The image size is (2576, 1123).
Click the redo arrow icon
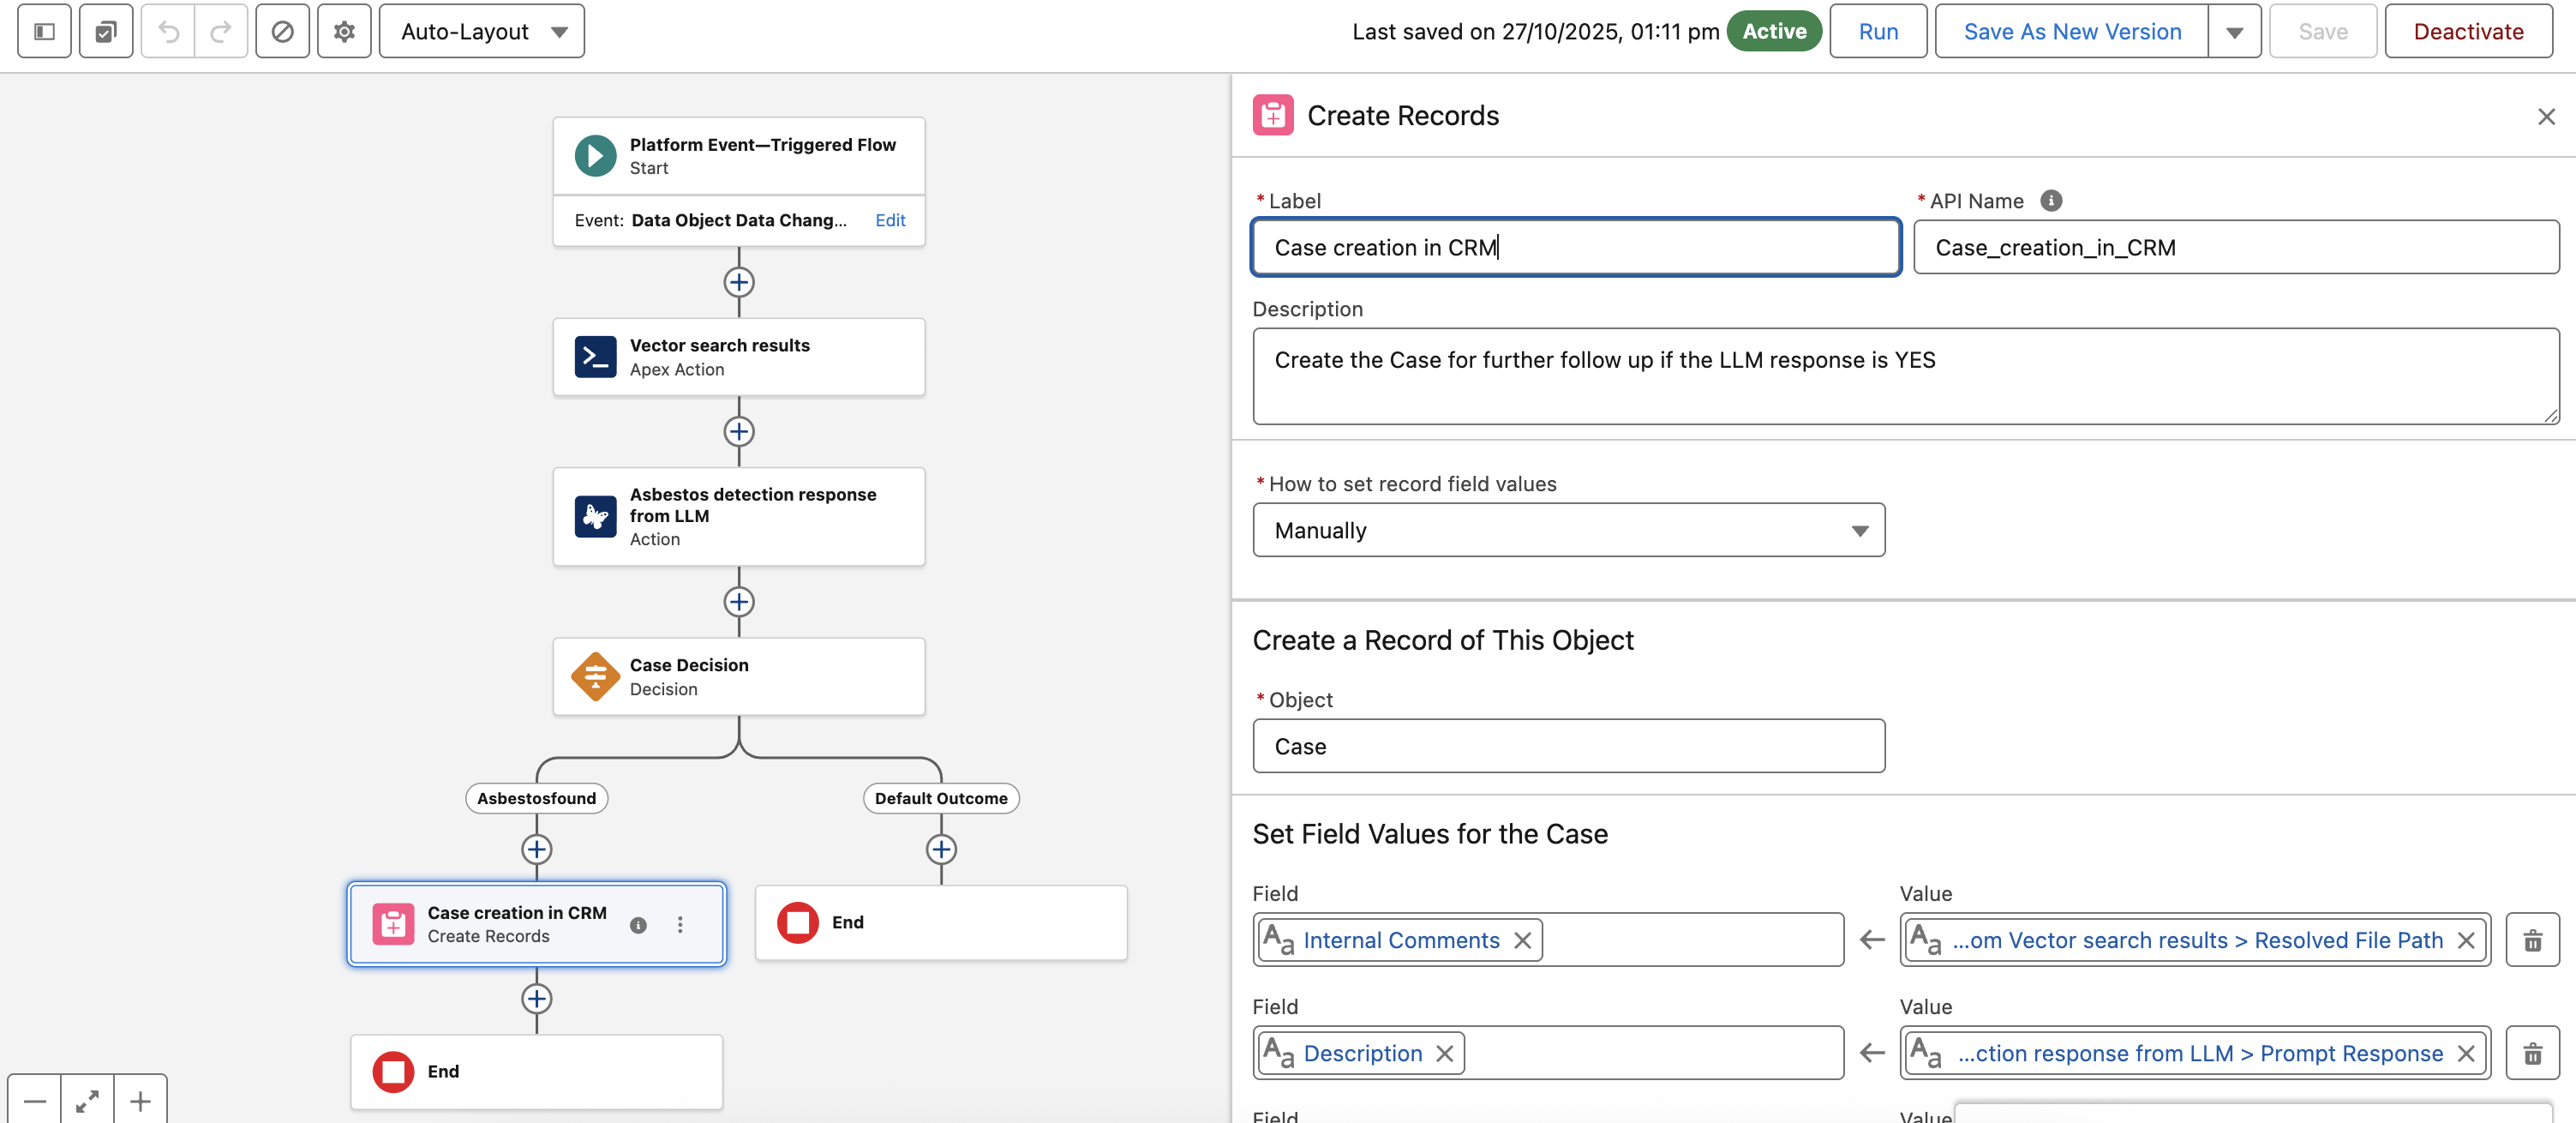point(221,32)
